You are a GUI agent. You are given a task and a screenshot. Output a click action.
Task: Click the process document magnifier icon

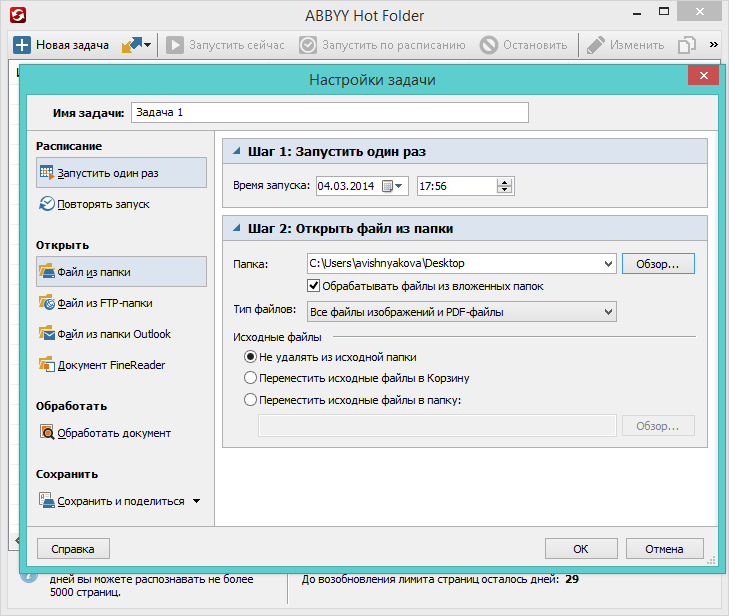pos(46,432)
